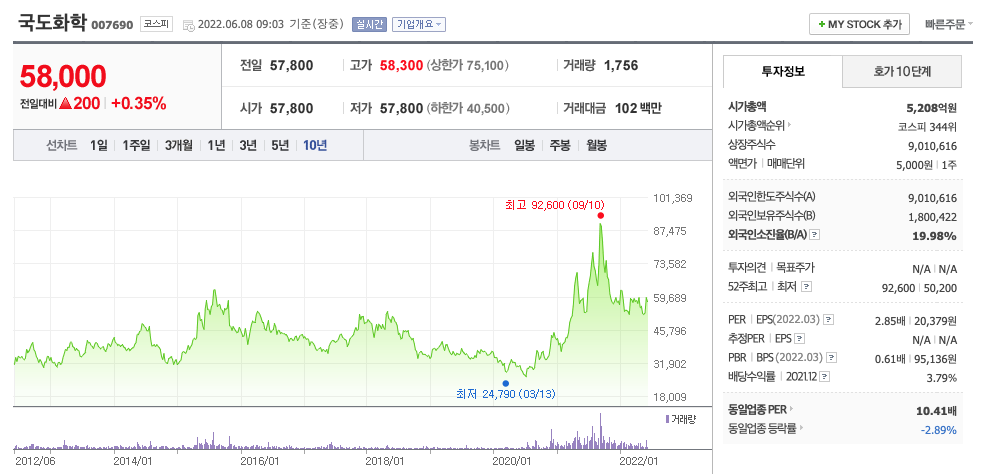
Task: Click the help icon next to 52주최고 최저
Action: (x=806, y=287)
